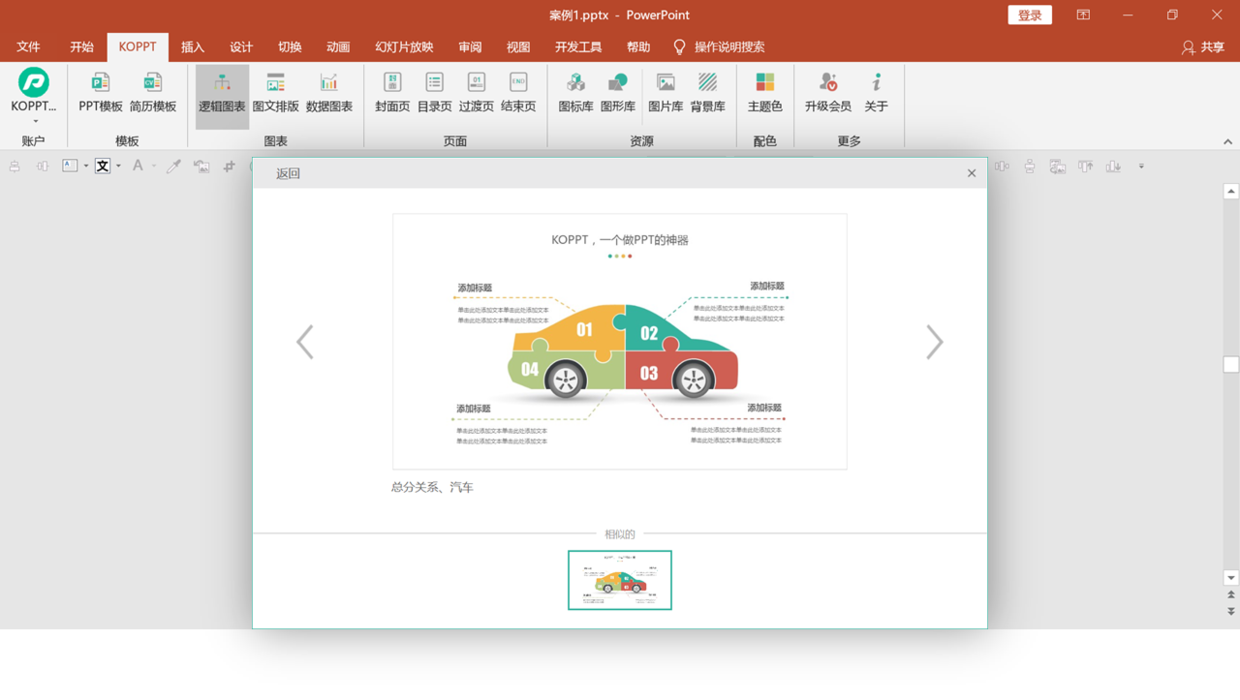
Task: Insert a 目录页 contents page
Action: (x=434, y=93)
